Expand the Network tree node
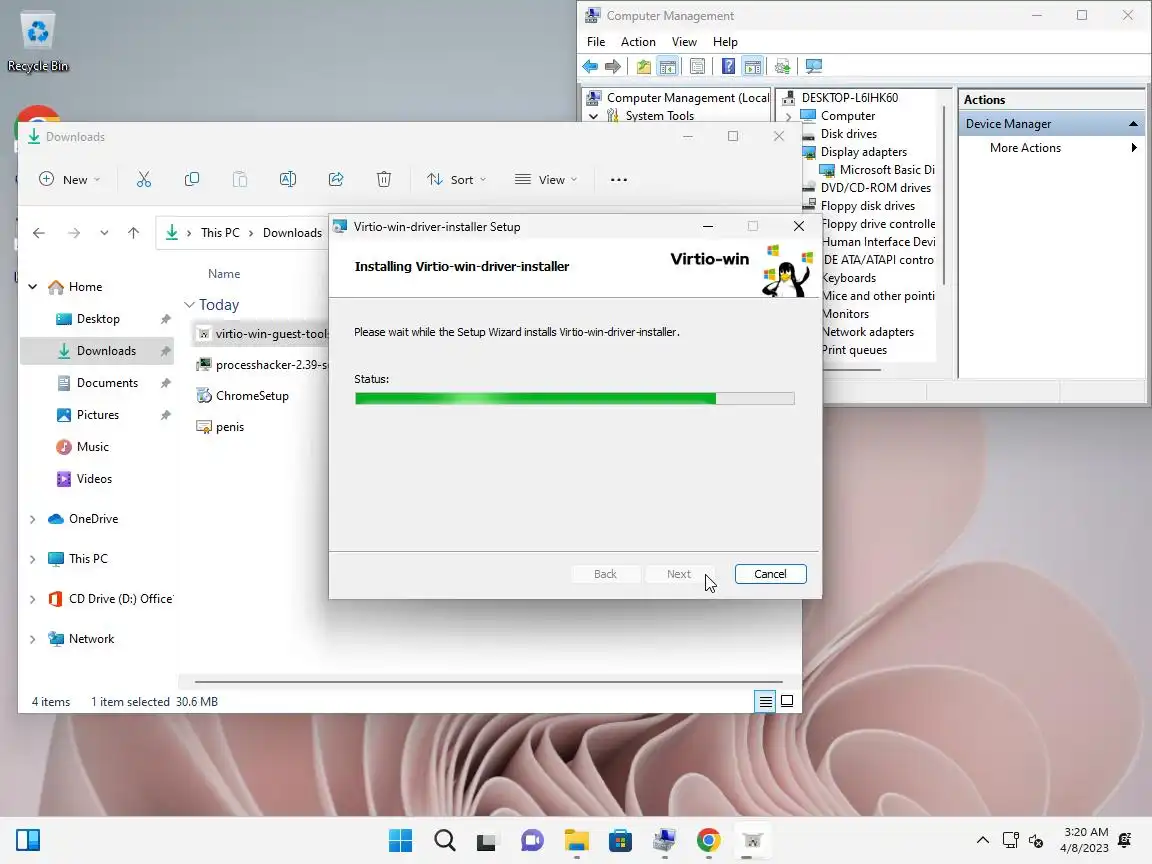Viewport: 1152px width, 864px height. click(33, 639)
